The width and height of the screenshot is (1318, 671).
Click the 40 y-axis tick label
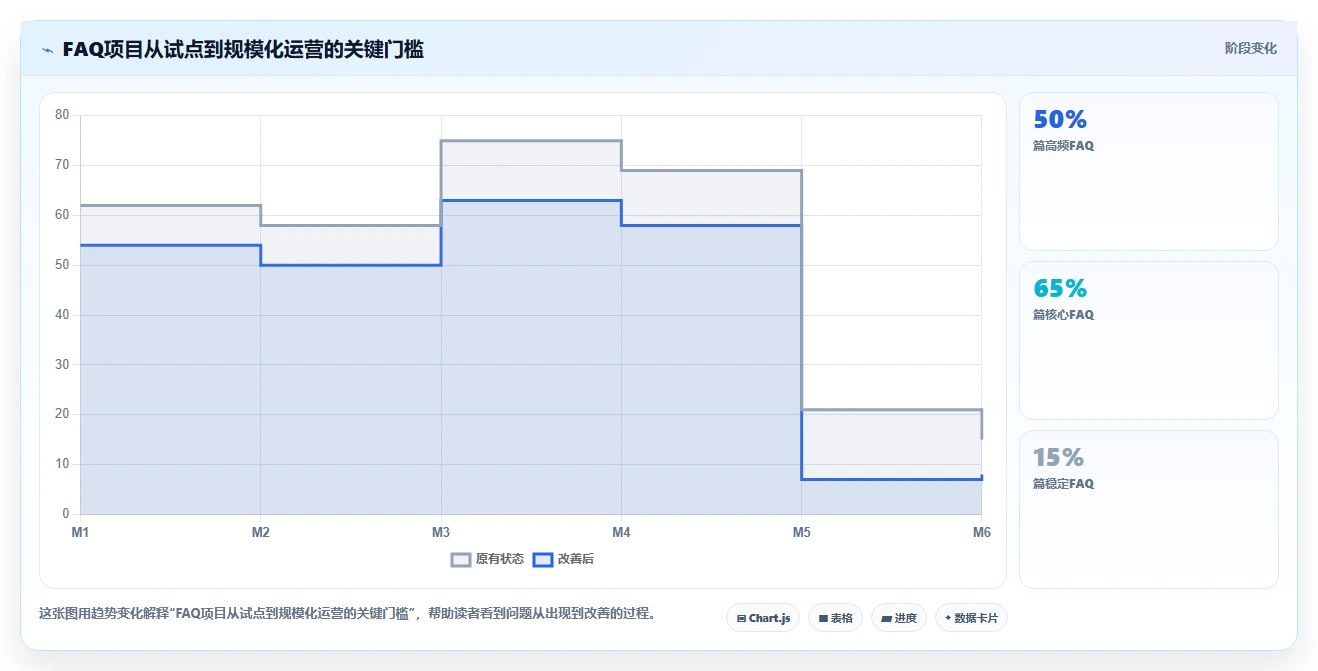[x=62, y=315]
